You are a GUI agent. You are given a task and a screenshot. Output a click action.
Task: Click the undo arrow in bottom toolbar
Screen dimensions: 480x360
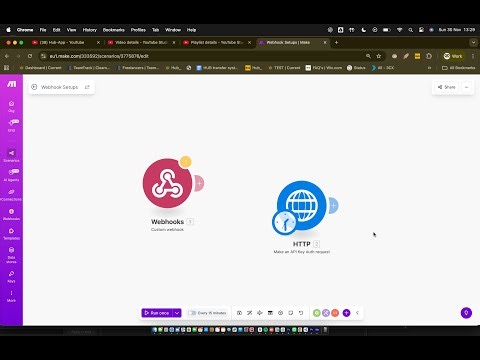[301, 313]
